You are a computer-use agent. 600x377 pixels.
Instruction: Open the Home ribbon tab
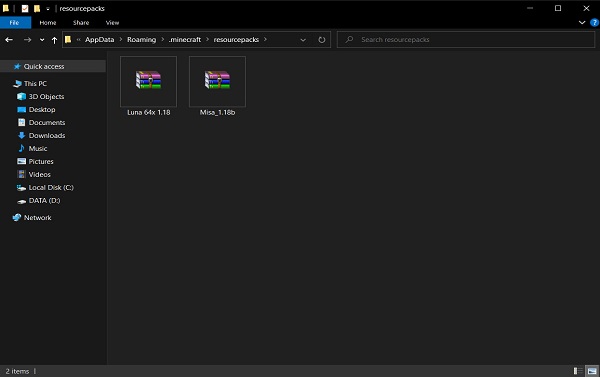pyautogui.click(x=48, y=23)
